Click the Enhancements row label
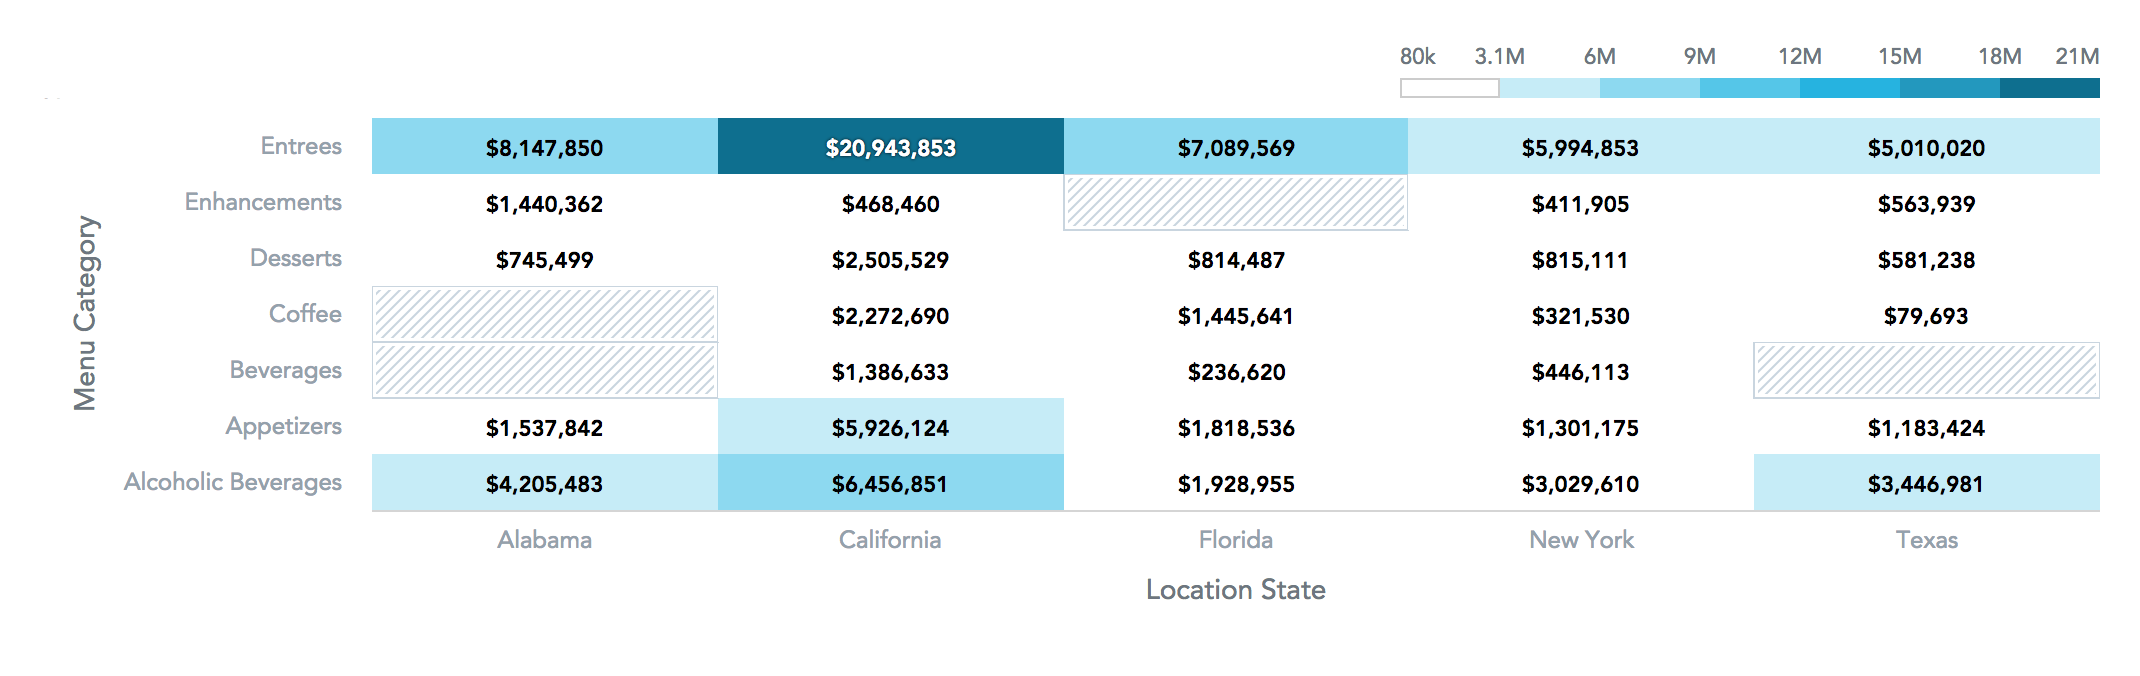The width and height of the screenshot is (2140, 676). [x=263, y=202]
